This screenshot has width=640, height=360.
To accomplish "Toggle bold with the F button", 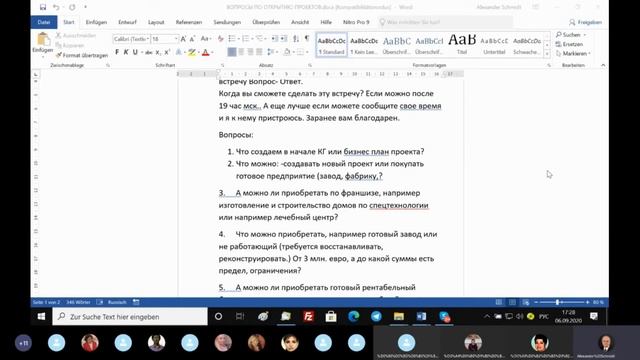I will click(117, 52).
